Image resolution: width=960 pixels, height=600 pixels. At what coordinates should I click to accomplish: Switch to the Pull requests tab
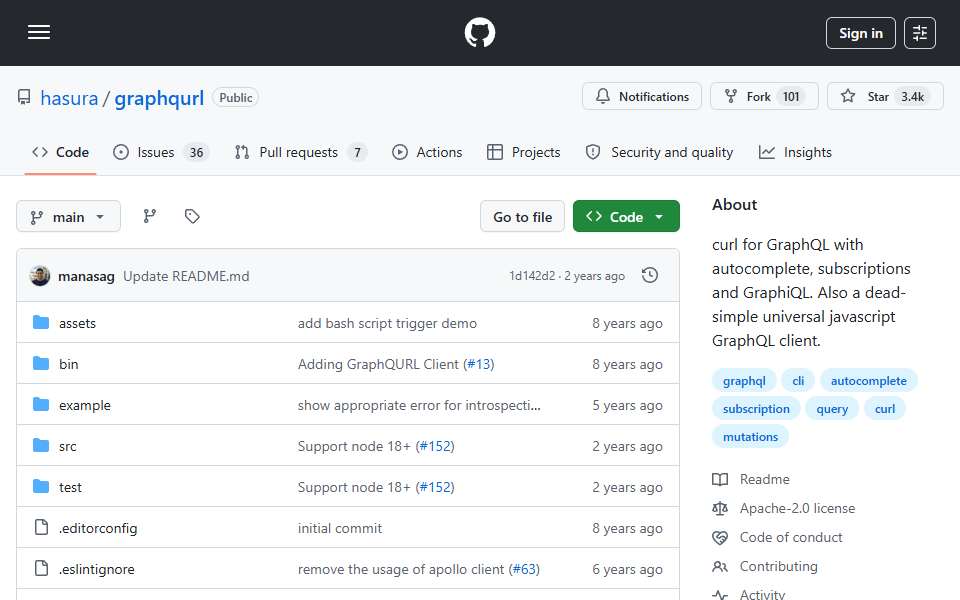(301, 152)
